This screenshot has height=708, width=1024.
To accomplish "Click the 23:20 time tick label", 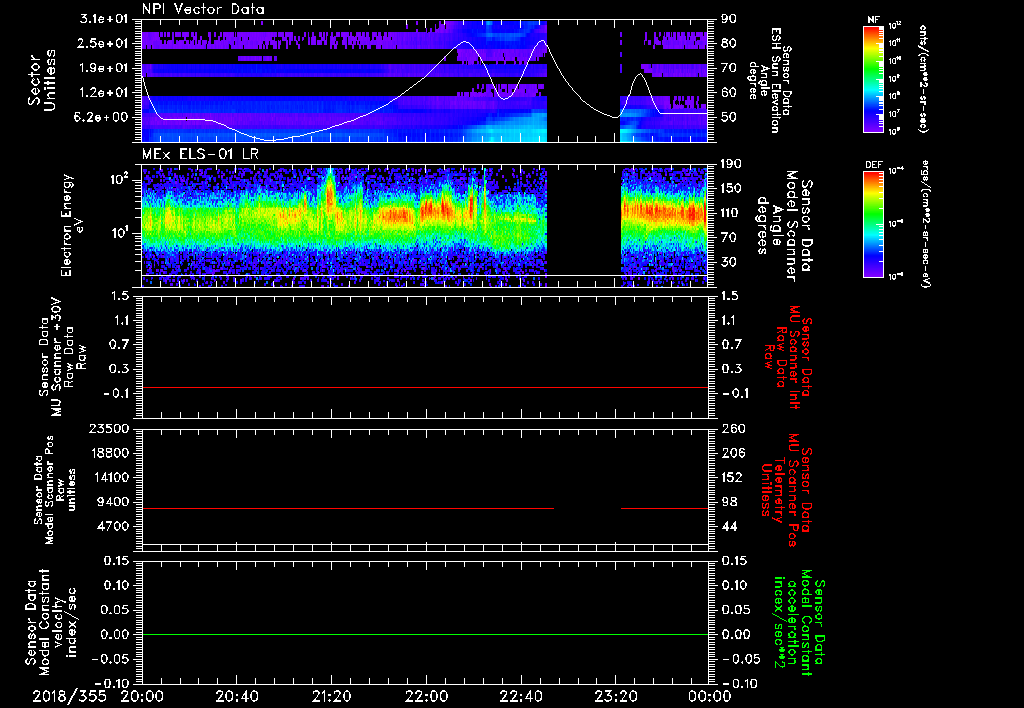I will coord(615,696).
